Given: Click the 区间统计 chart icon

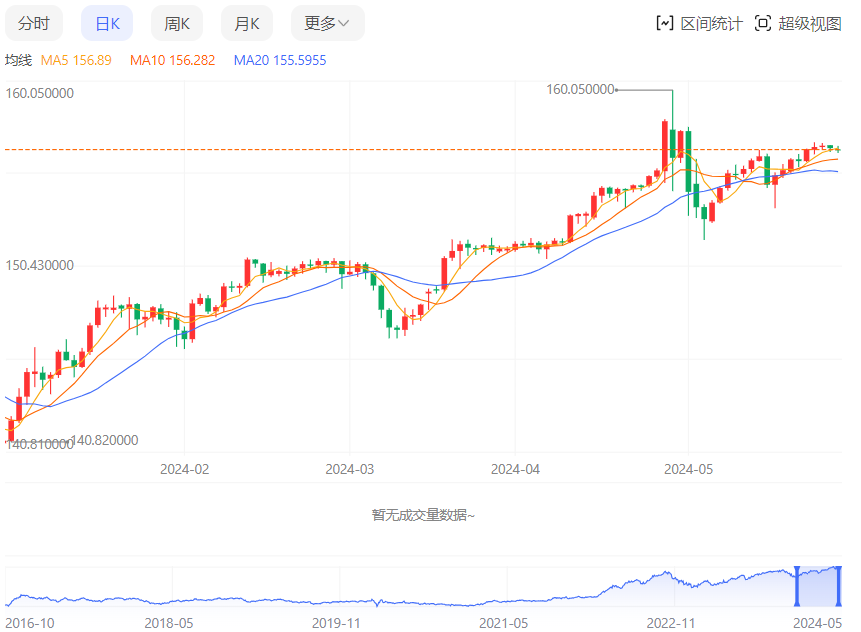Looking at the screenshot, I should (x=664, y=24).
